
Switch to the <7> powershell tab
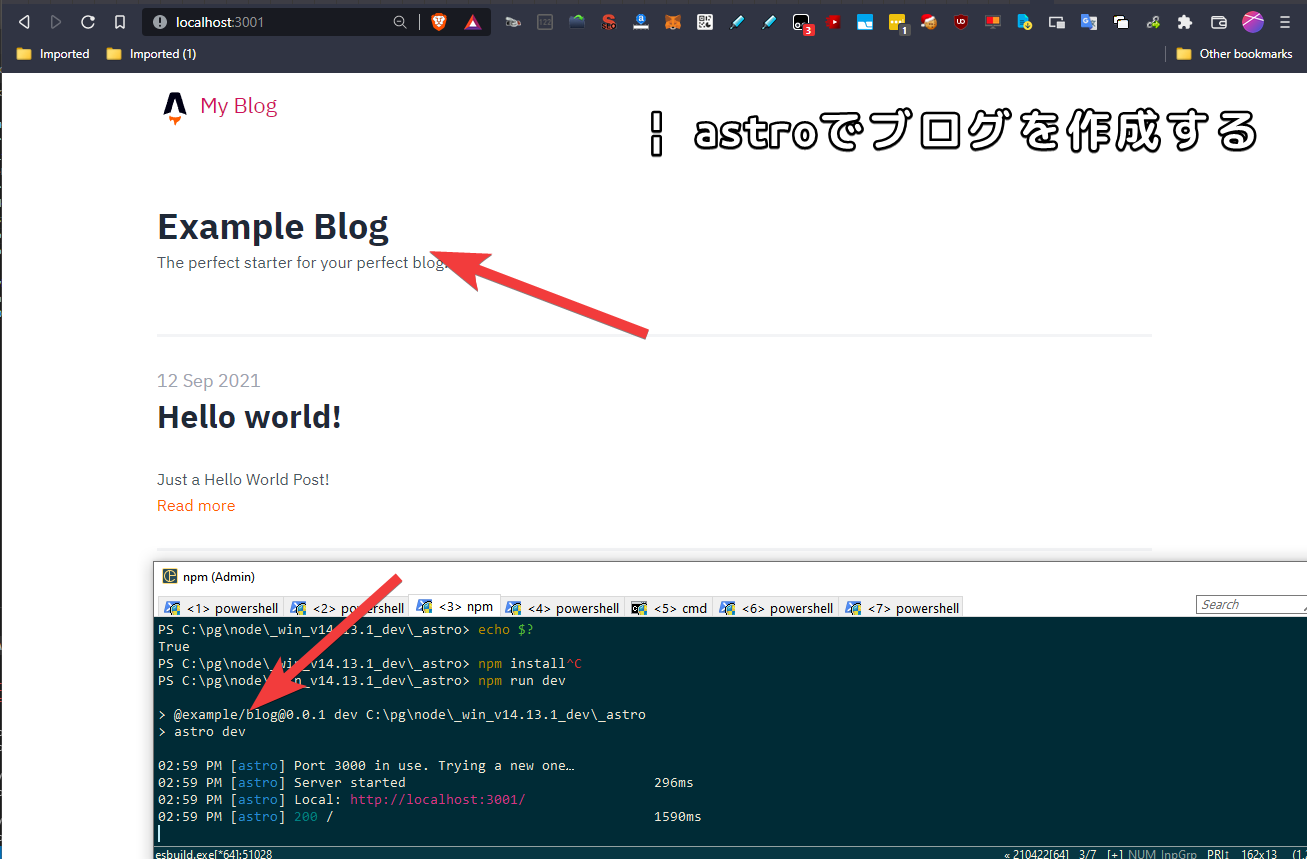click(902, 608)
